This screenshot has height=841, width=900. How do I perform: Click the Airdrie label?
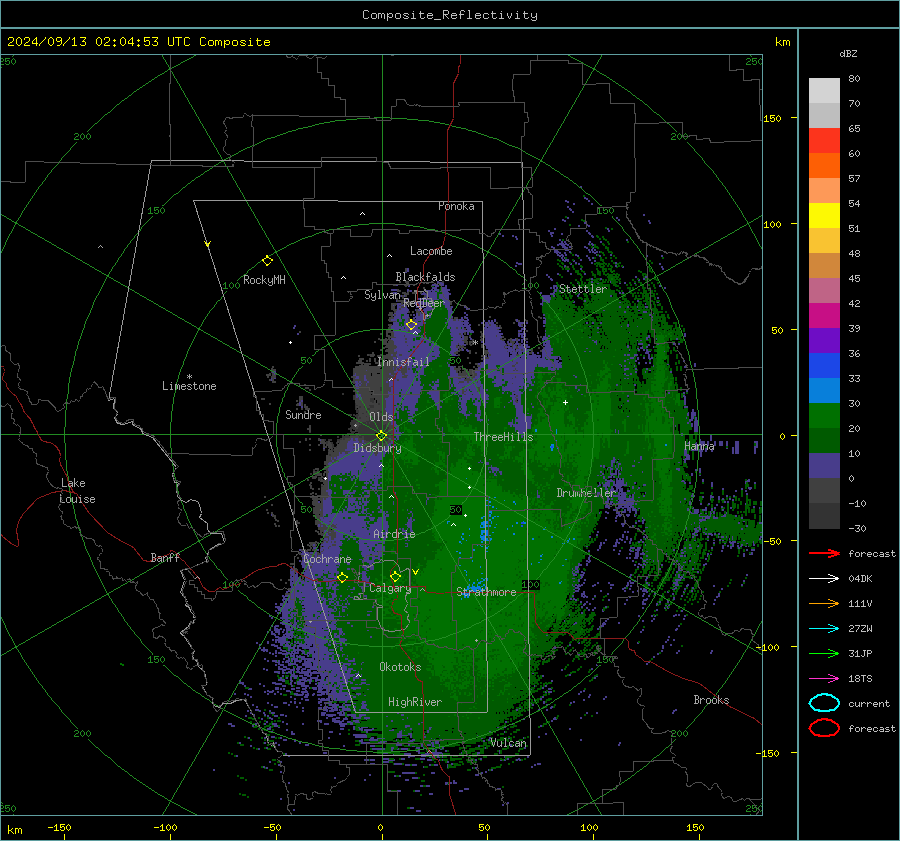coord(394,534)
